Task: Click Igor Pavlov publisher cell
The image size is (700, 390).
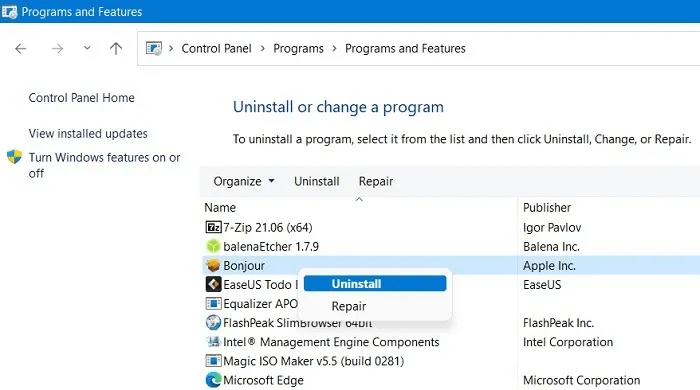Action: (x=552, y=228)
